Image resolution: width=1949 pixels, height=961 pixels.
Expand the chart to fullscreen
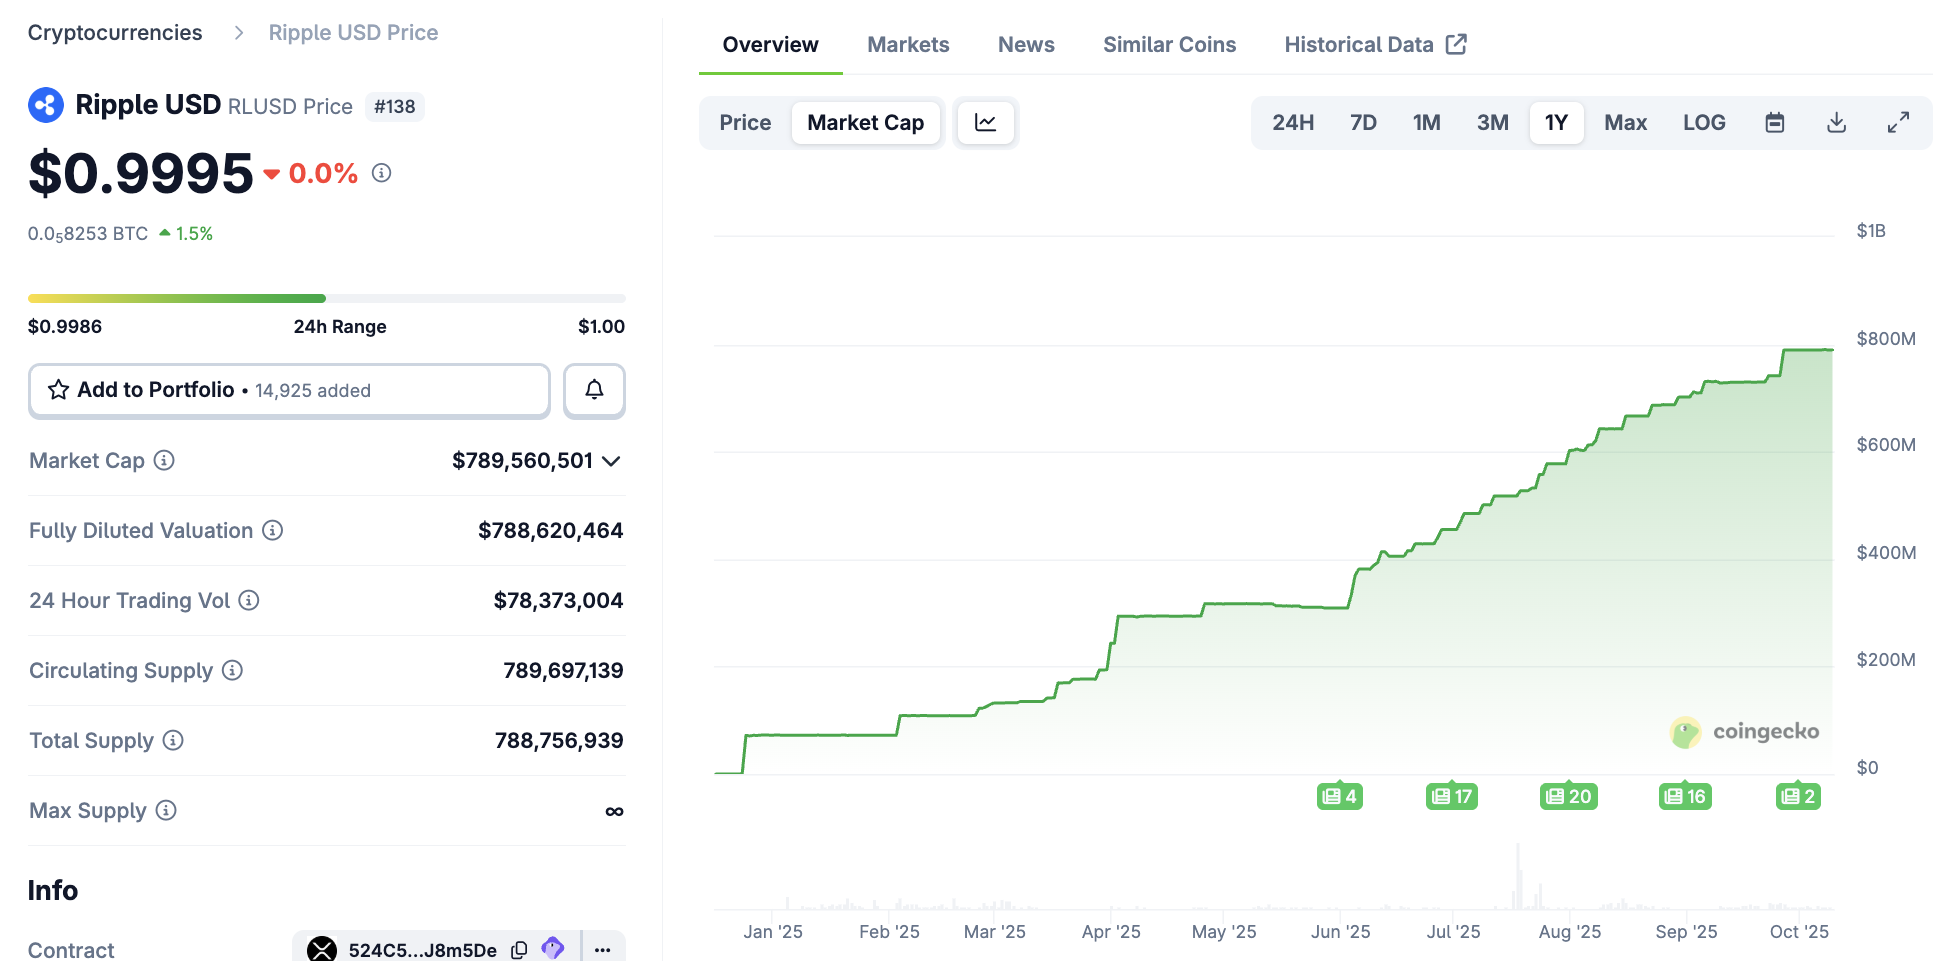(1898, 122)
